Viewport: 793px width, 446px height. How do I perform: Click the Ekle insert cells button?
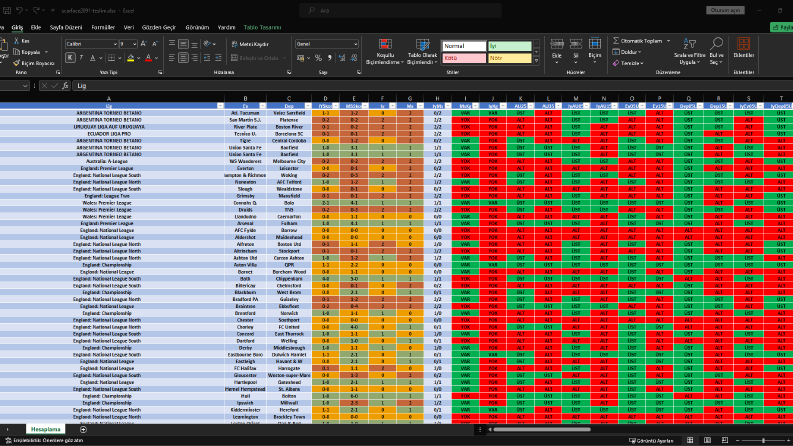(x=557, y=51)
